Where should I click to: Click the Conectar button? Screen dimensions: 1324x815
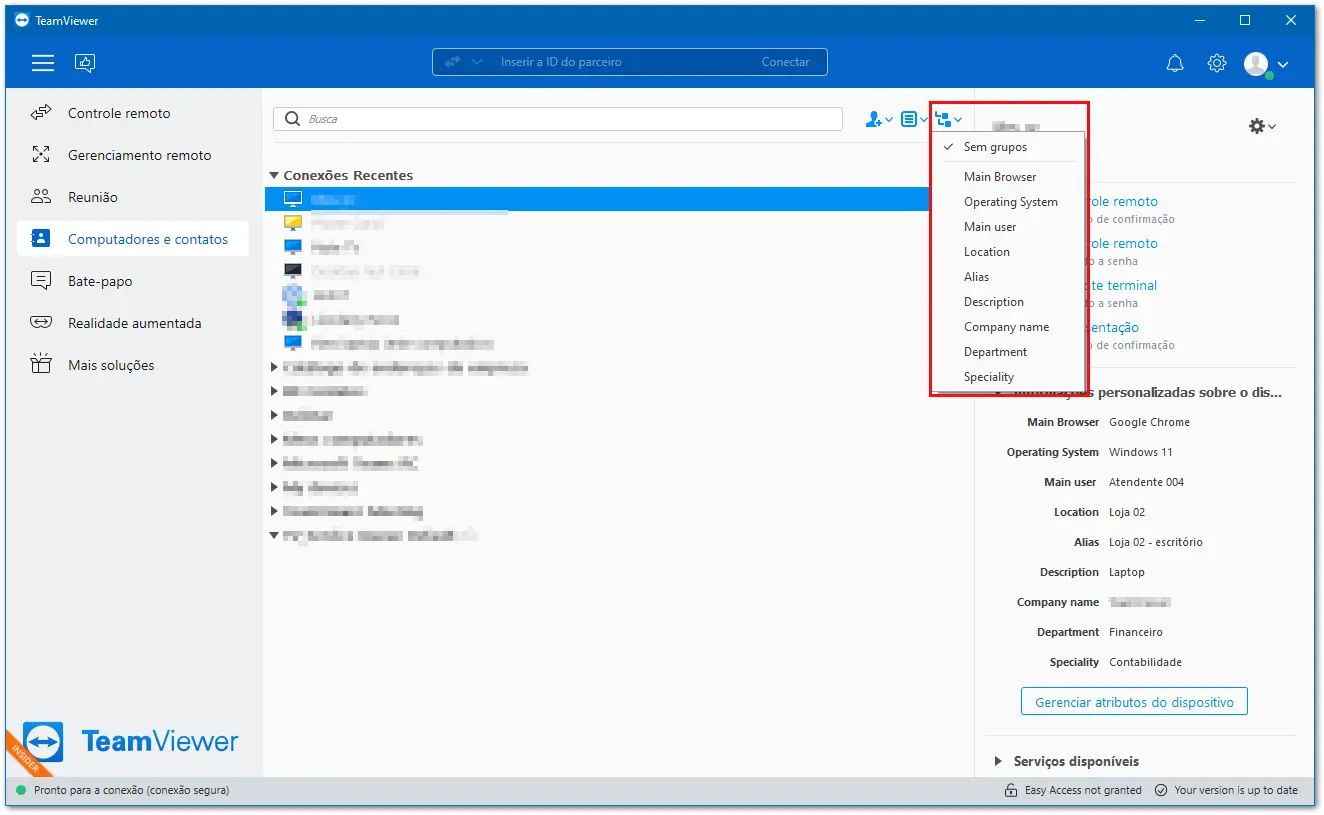(786, 62)
